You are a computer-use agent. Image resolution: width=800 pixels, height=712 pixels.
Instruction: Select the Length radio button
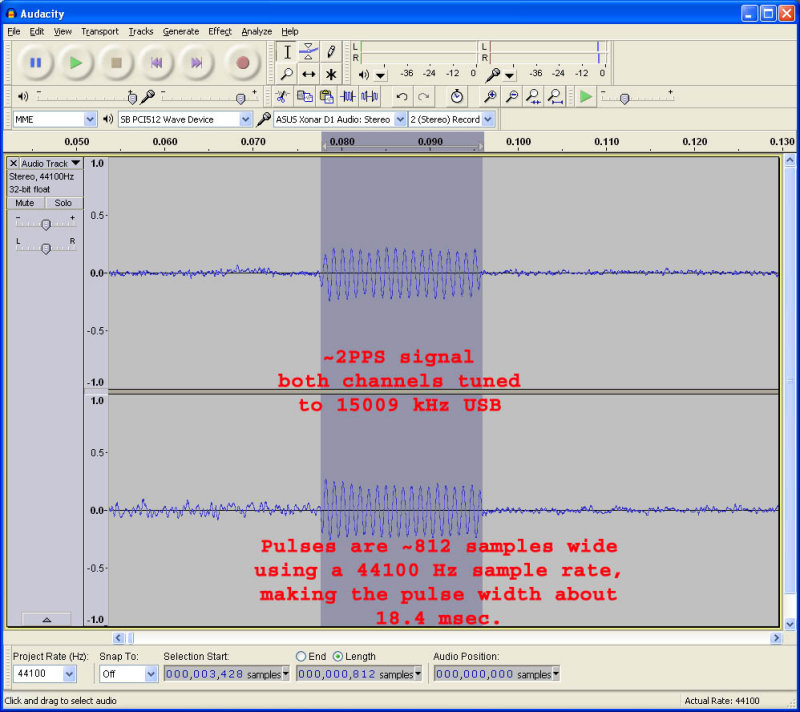coord(337,656)
